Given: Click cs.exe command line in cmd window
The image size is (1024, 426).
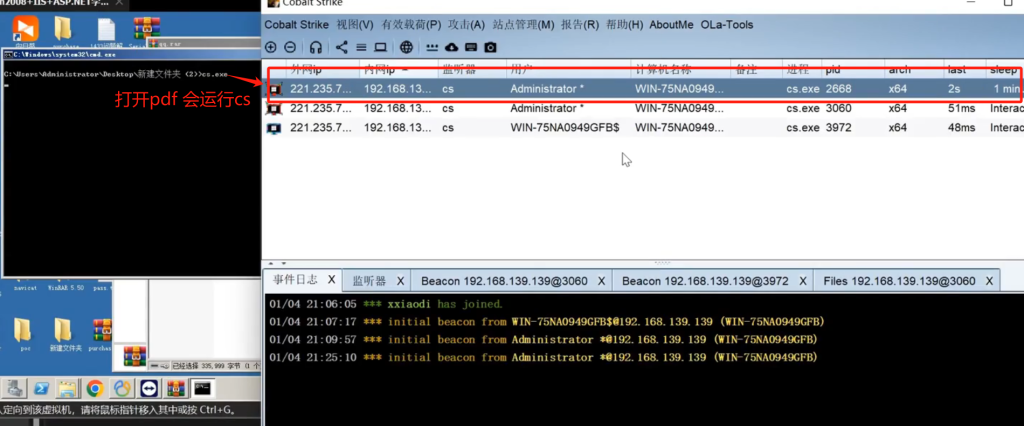Looking at the screenshot, I should point(116,74).
